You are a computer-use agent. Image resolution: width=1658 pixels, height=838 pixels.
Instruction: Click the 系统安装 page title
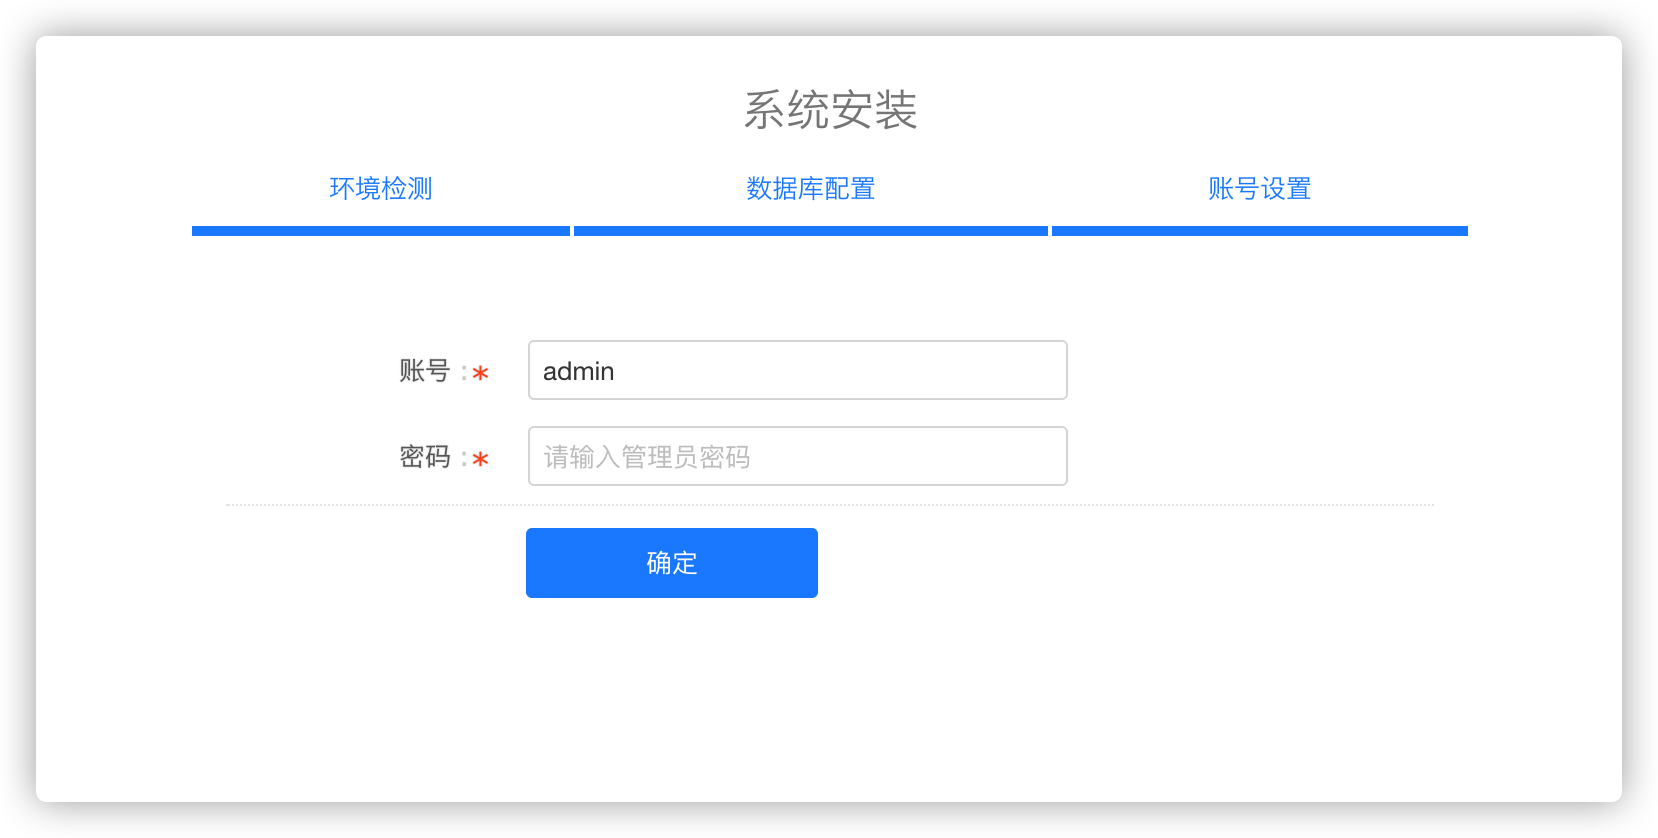(830, 110)
